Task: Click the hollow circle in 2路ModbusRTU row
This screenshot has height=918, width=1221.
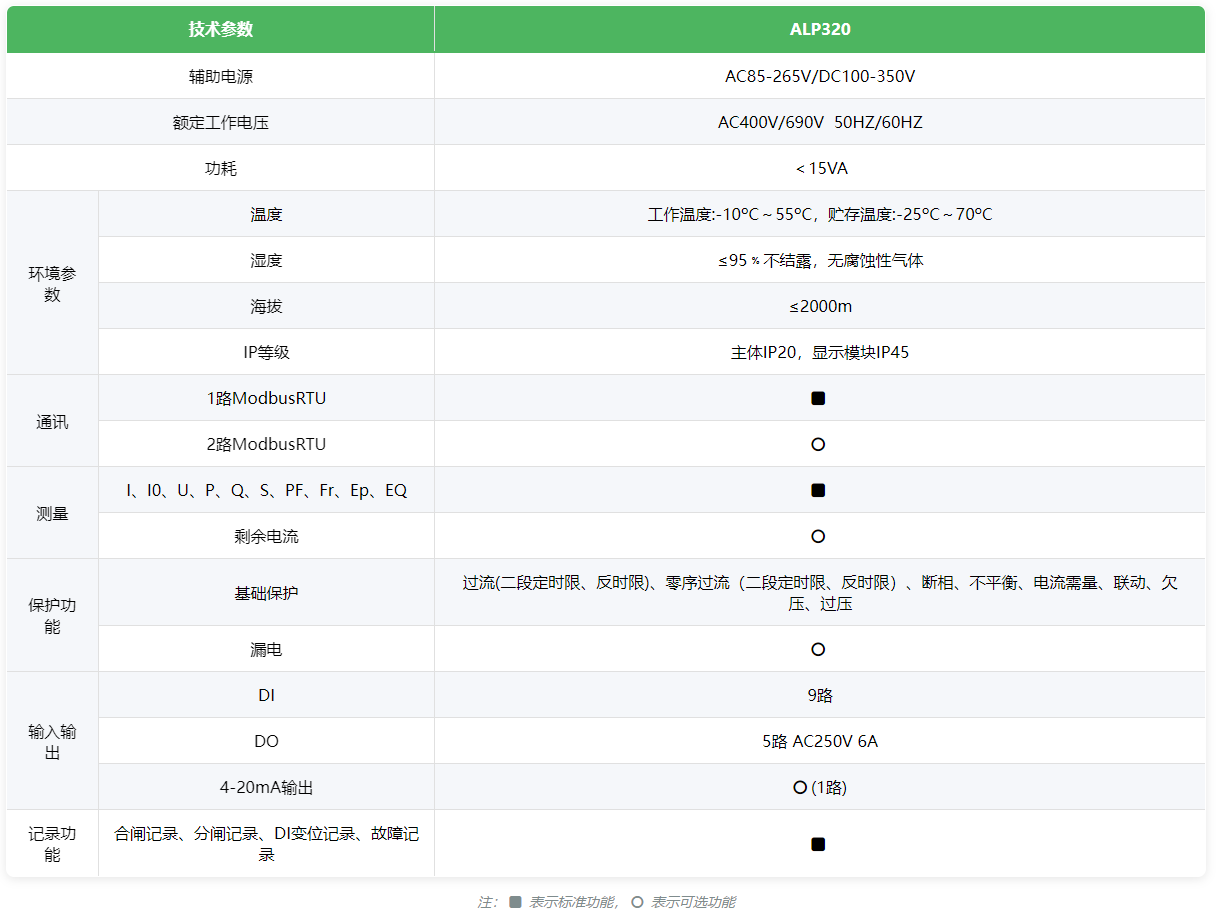Action: pyautogui.click(x=818, y=444)
